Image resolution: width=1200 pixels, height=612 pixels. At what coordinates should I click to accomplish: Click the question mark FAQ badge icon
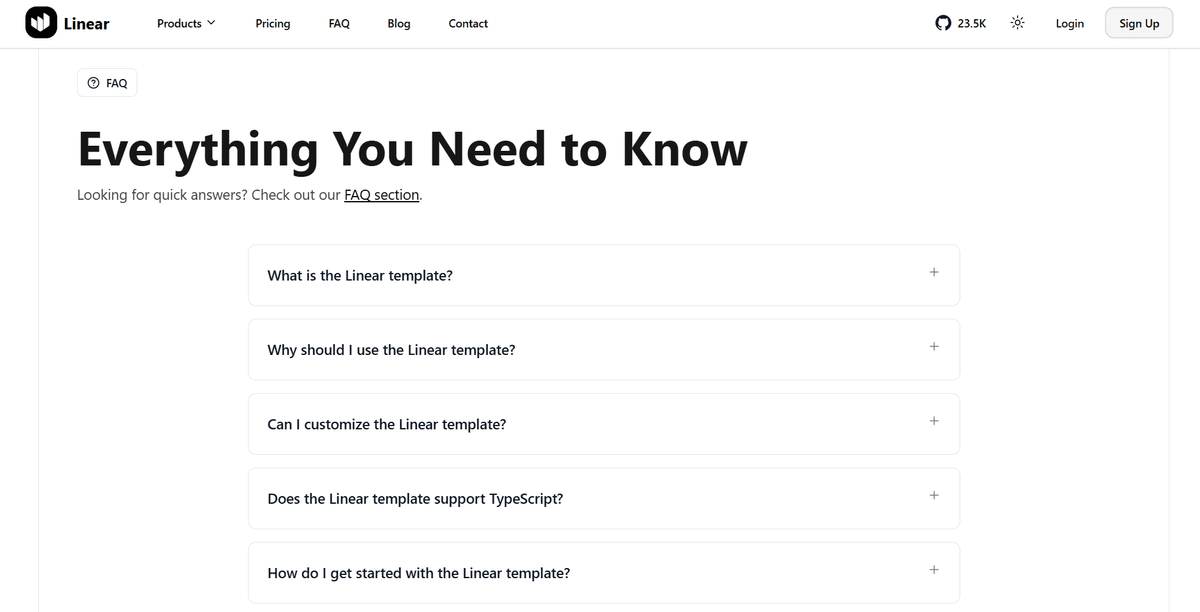click(93, 83)
